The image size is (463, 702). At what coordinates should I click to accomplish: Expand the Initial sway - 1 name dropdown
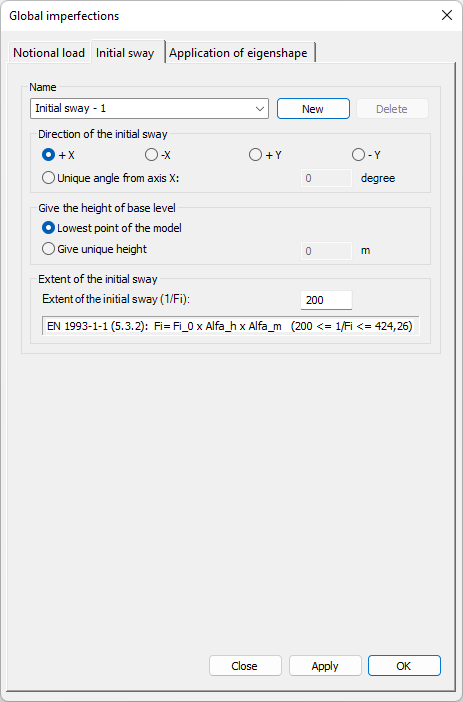pyautogui.click(x=150, y=109)
